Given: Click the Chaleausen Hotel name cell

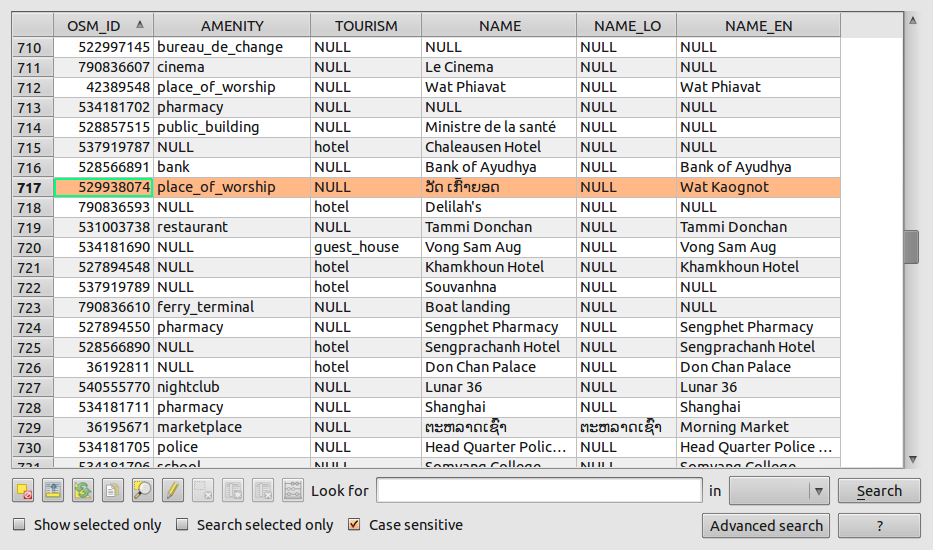Looking at the screenshot, I should tap(499, 148).
